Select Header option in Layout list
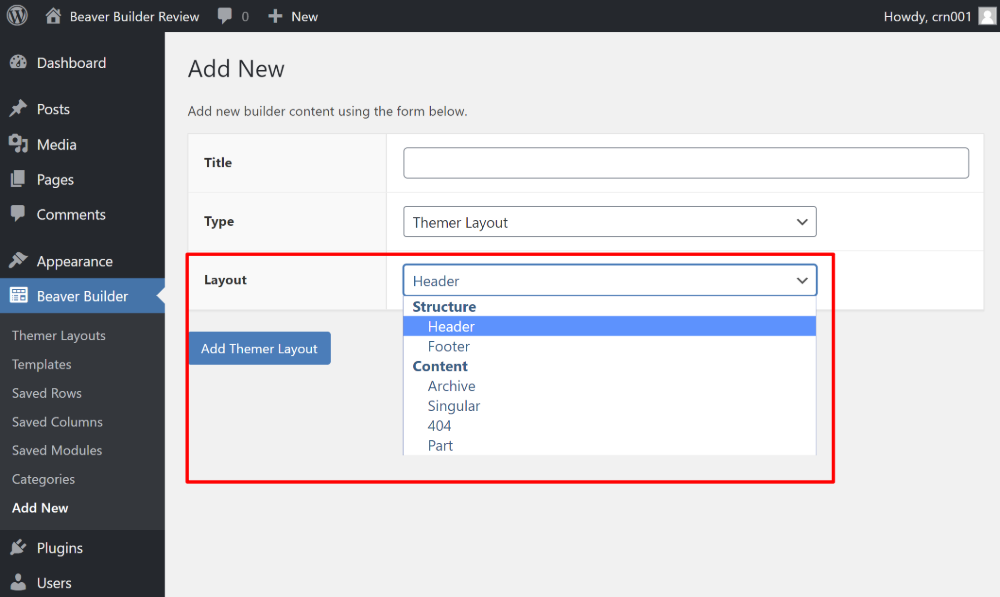Viewport: 1000px width, 597px height. (610, 326)
